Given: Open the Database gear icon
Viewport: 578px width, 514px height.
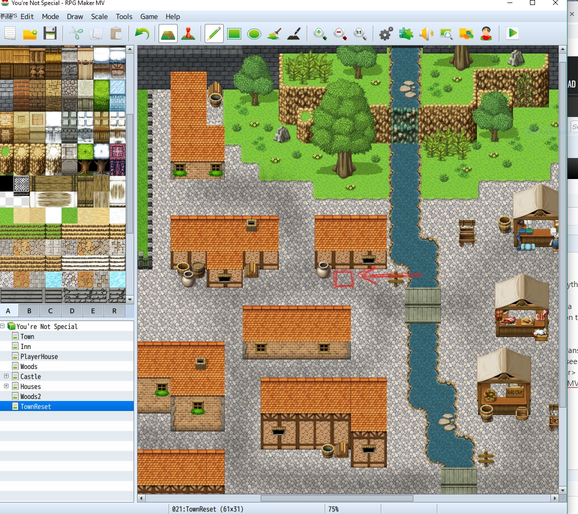Looking at the screenshot, I should coord(386,34).
